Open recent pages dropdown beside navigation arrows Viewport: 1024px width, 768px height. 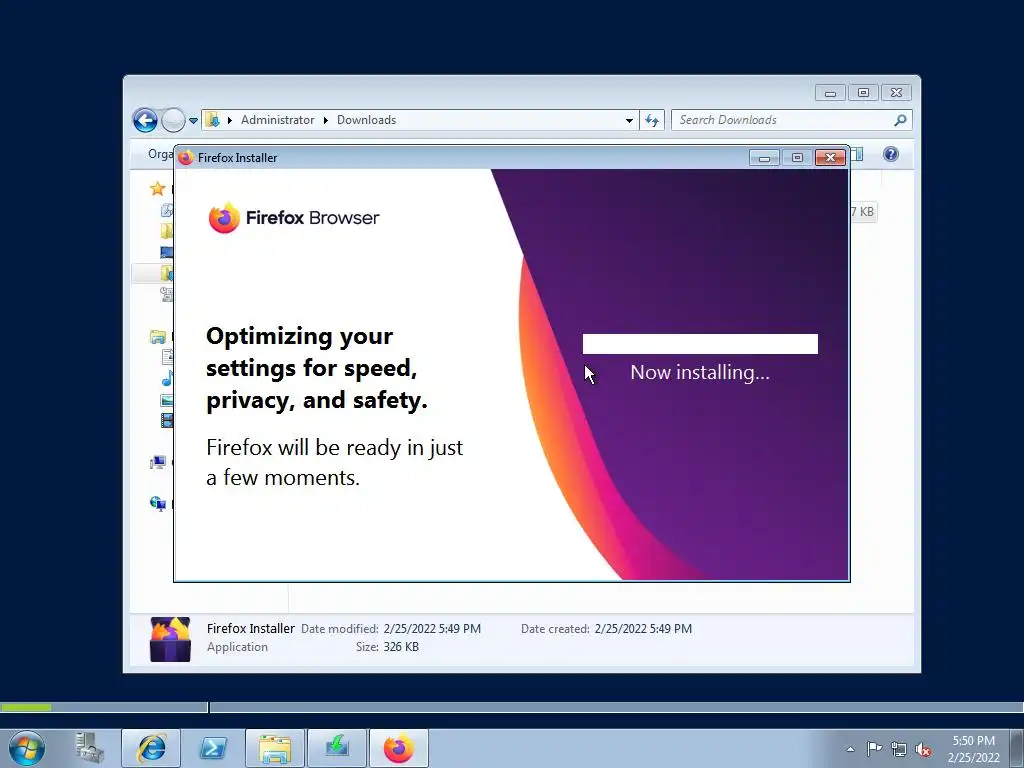pyautogui.click(x=193, y=121)
